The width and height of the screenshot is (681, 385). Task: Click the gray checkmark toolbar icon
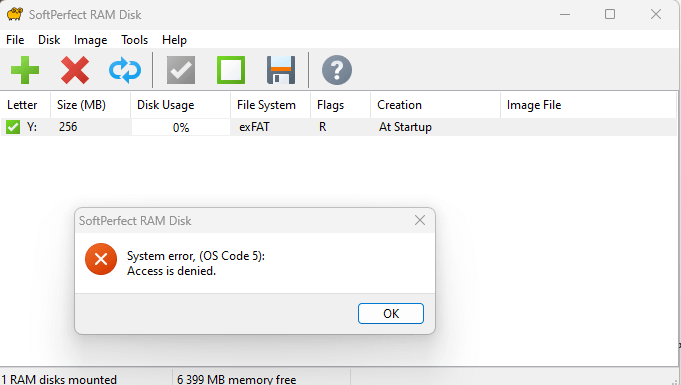coord(181,70)
